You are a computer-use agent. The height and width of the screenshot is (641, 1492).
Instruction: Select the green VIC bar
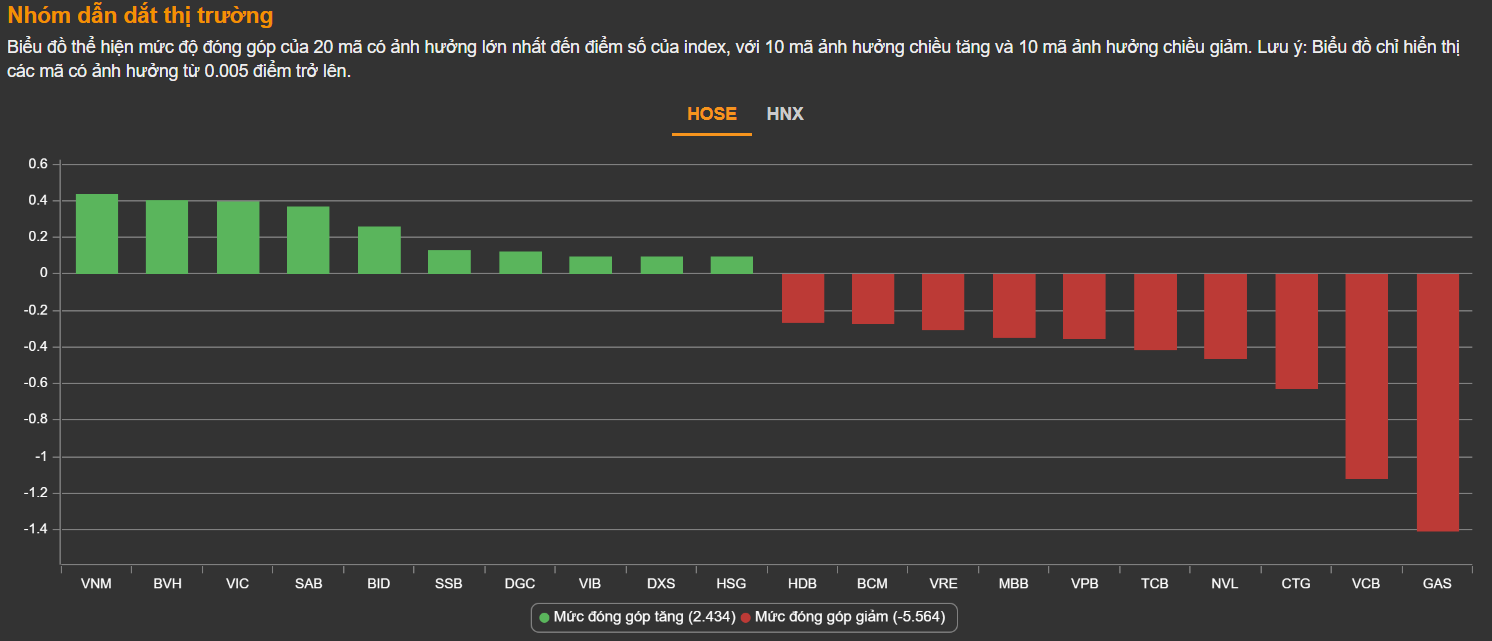238,238
